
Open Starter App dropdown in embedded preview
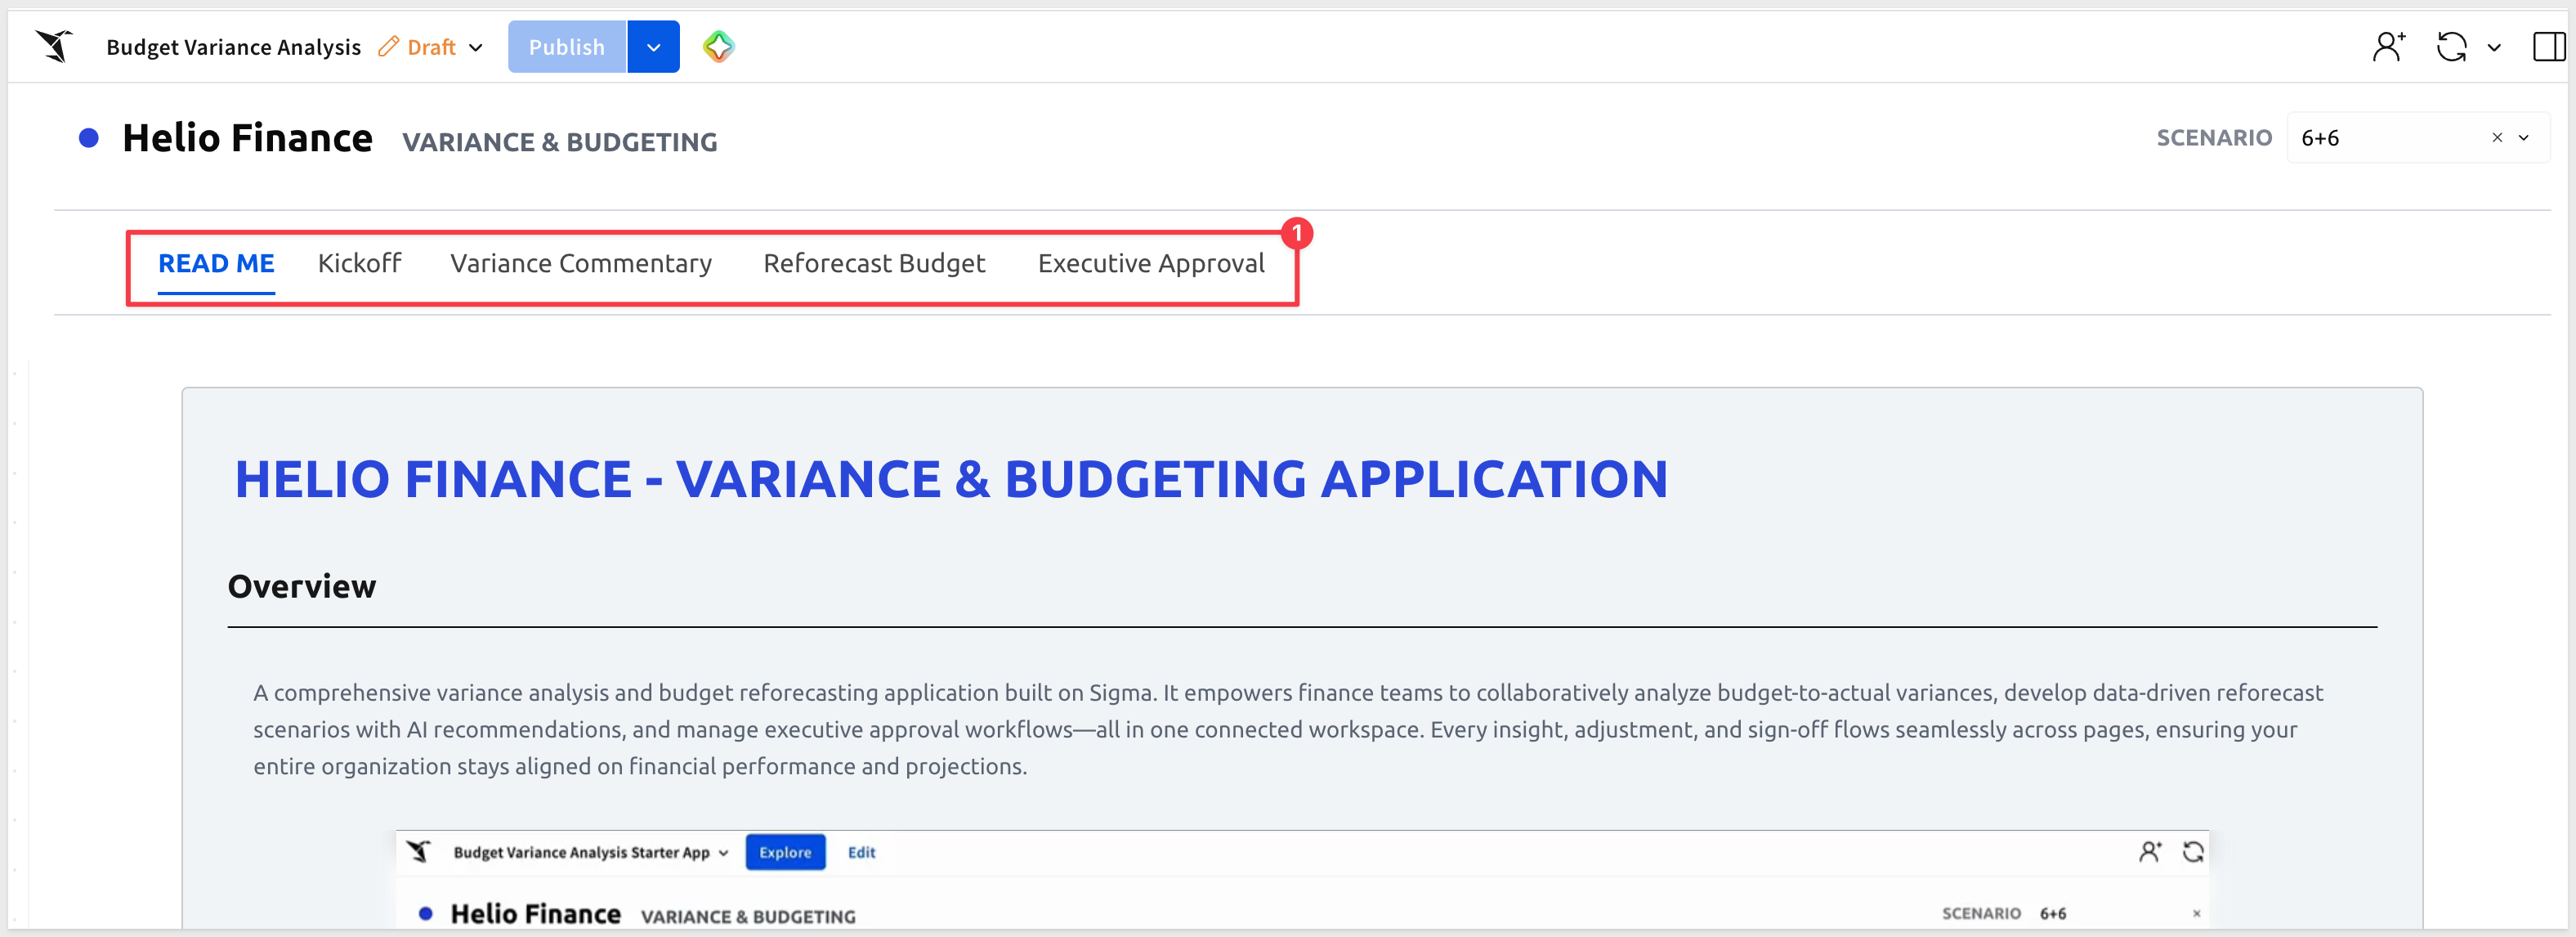pyautogui.click(x=724, y=853)
